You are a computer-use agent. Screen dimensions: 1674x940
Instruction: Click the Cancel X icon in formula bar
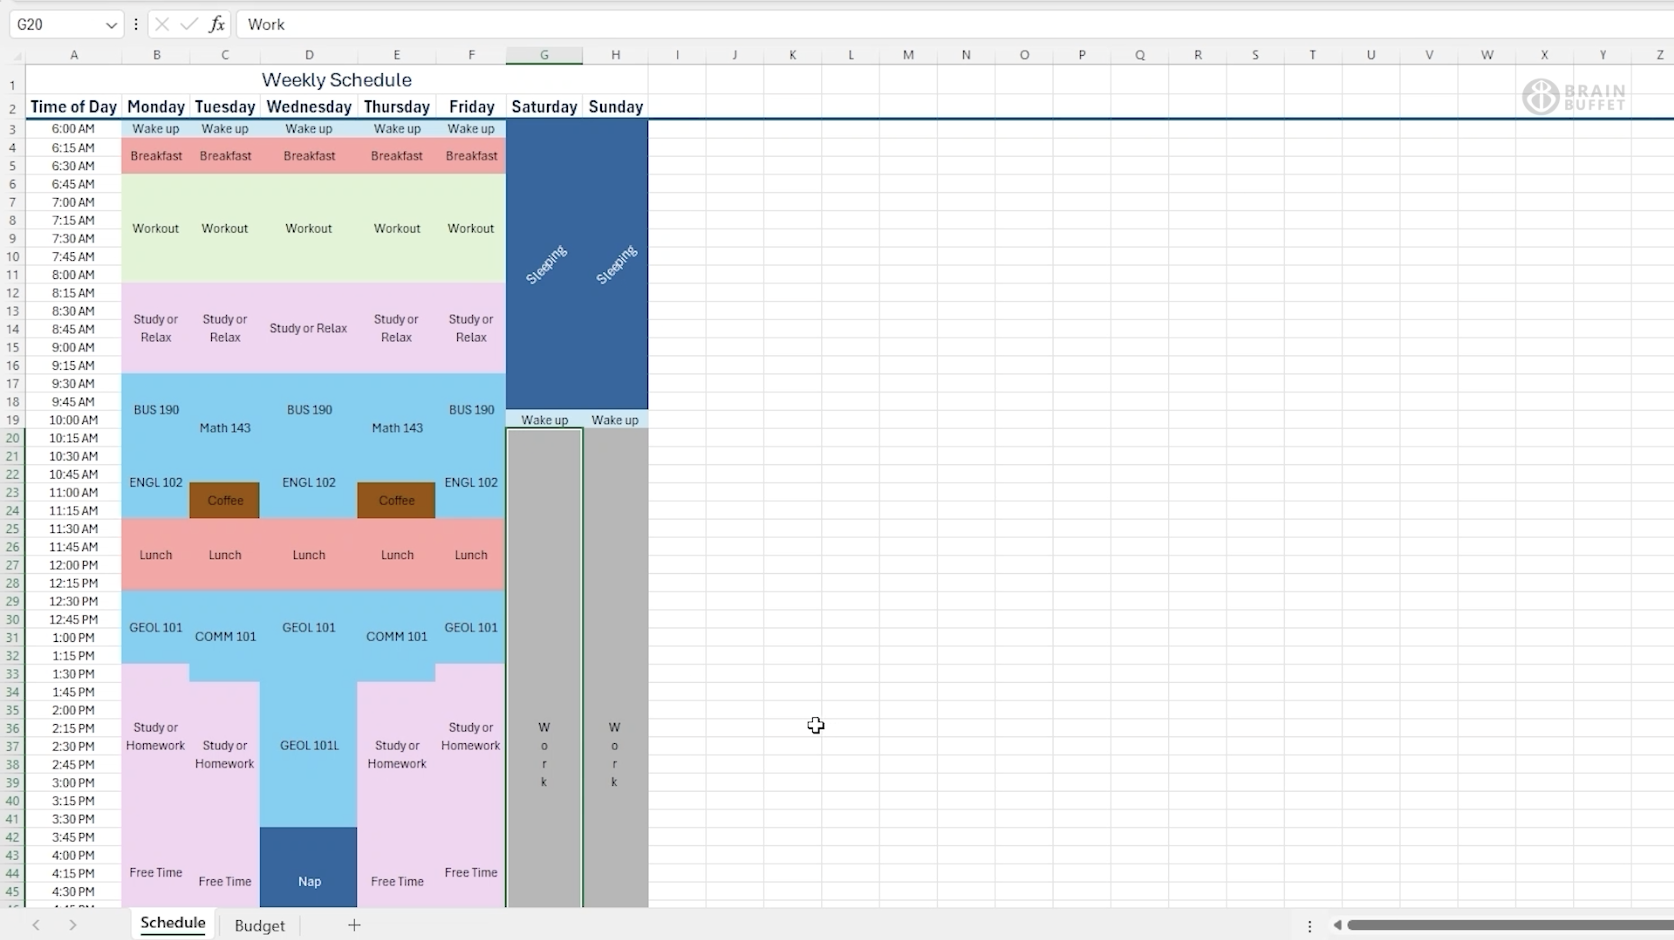(x=162, y=24)
